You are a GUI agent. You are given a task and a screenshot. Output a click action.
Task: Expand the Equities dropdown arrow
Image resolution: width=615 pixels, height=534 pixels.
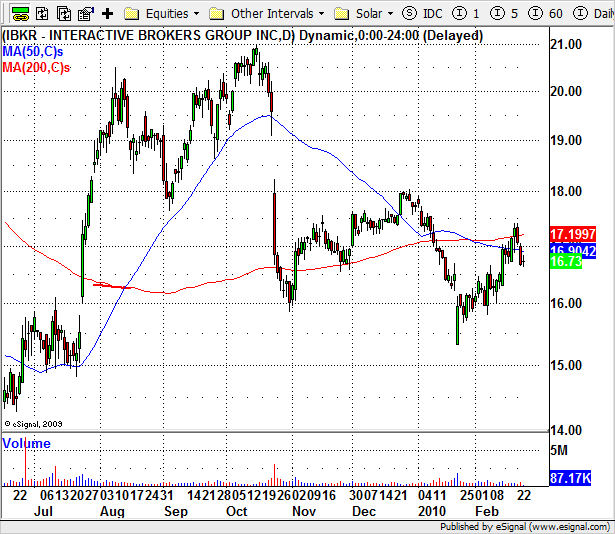click(197, 14)
